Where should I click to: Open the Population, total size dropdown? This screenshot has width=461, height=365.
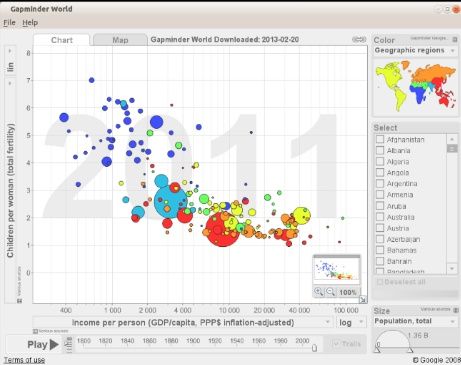click(x=415, y=321)
